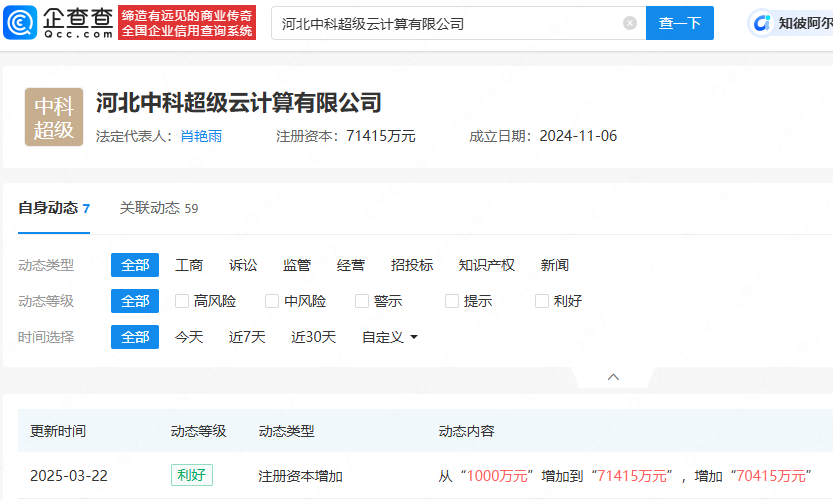Click the 查一下 search button
The image size is (833, 500).
click(x=679, y=23)
